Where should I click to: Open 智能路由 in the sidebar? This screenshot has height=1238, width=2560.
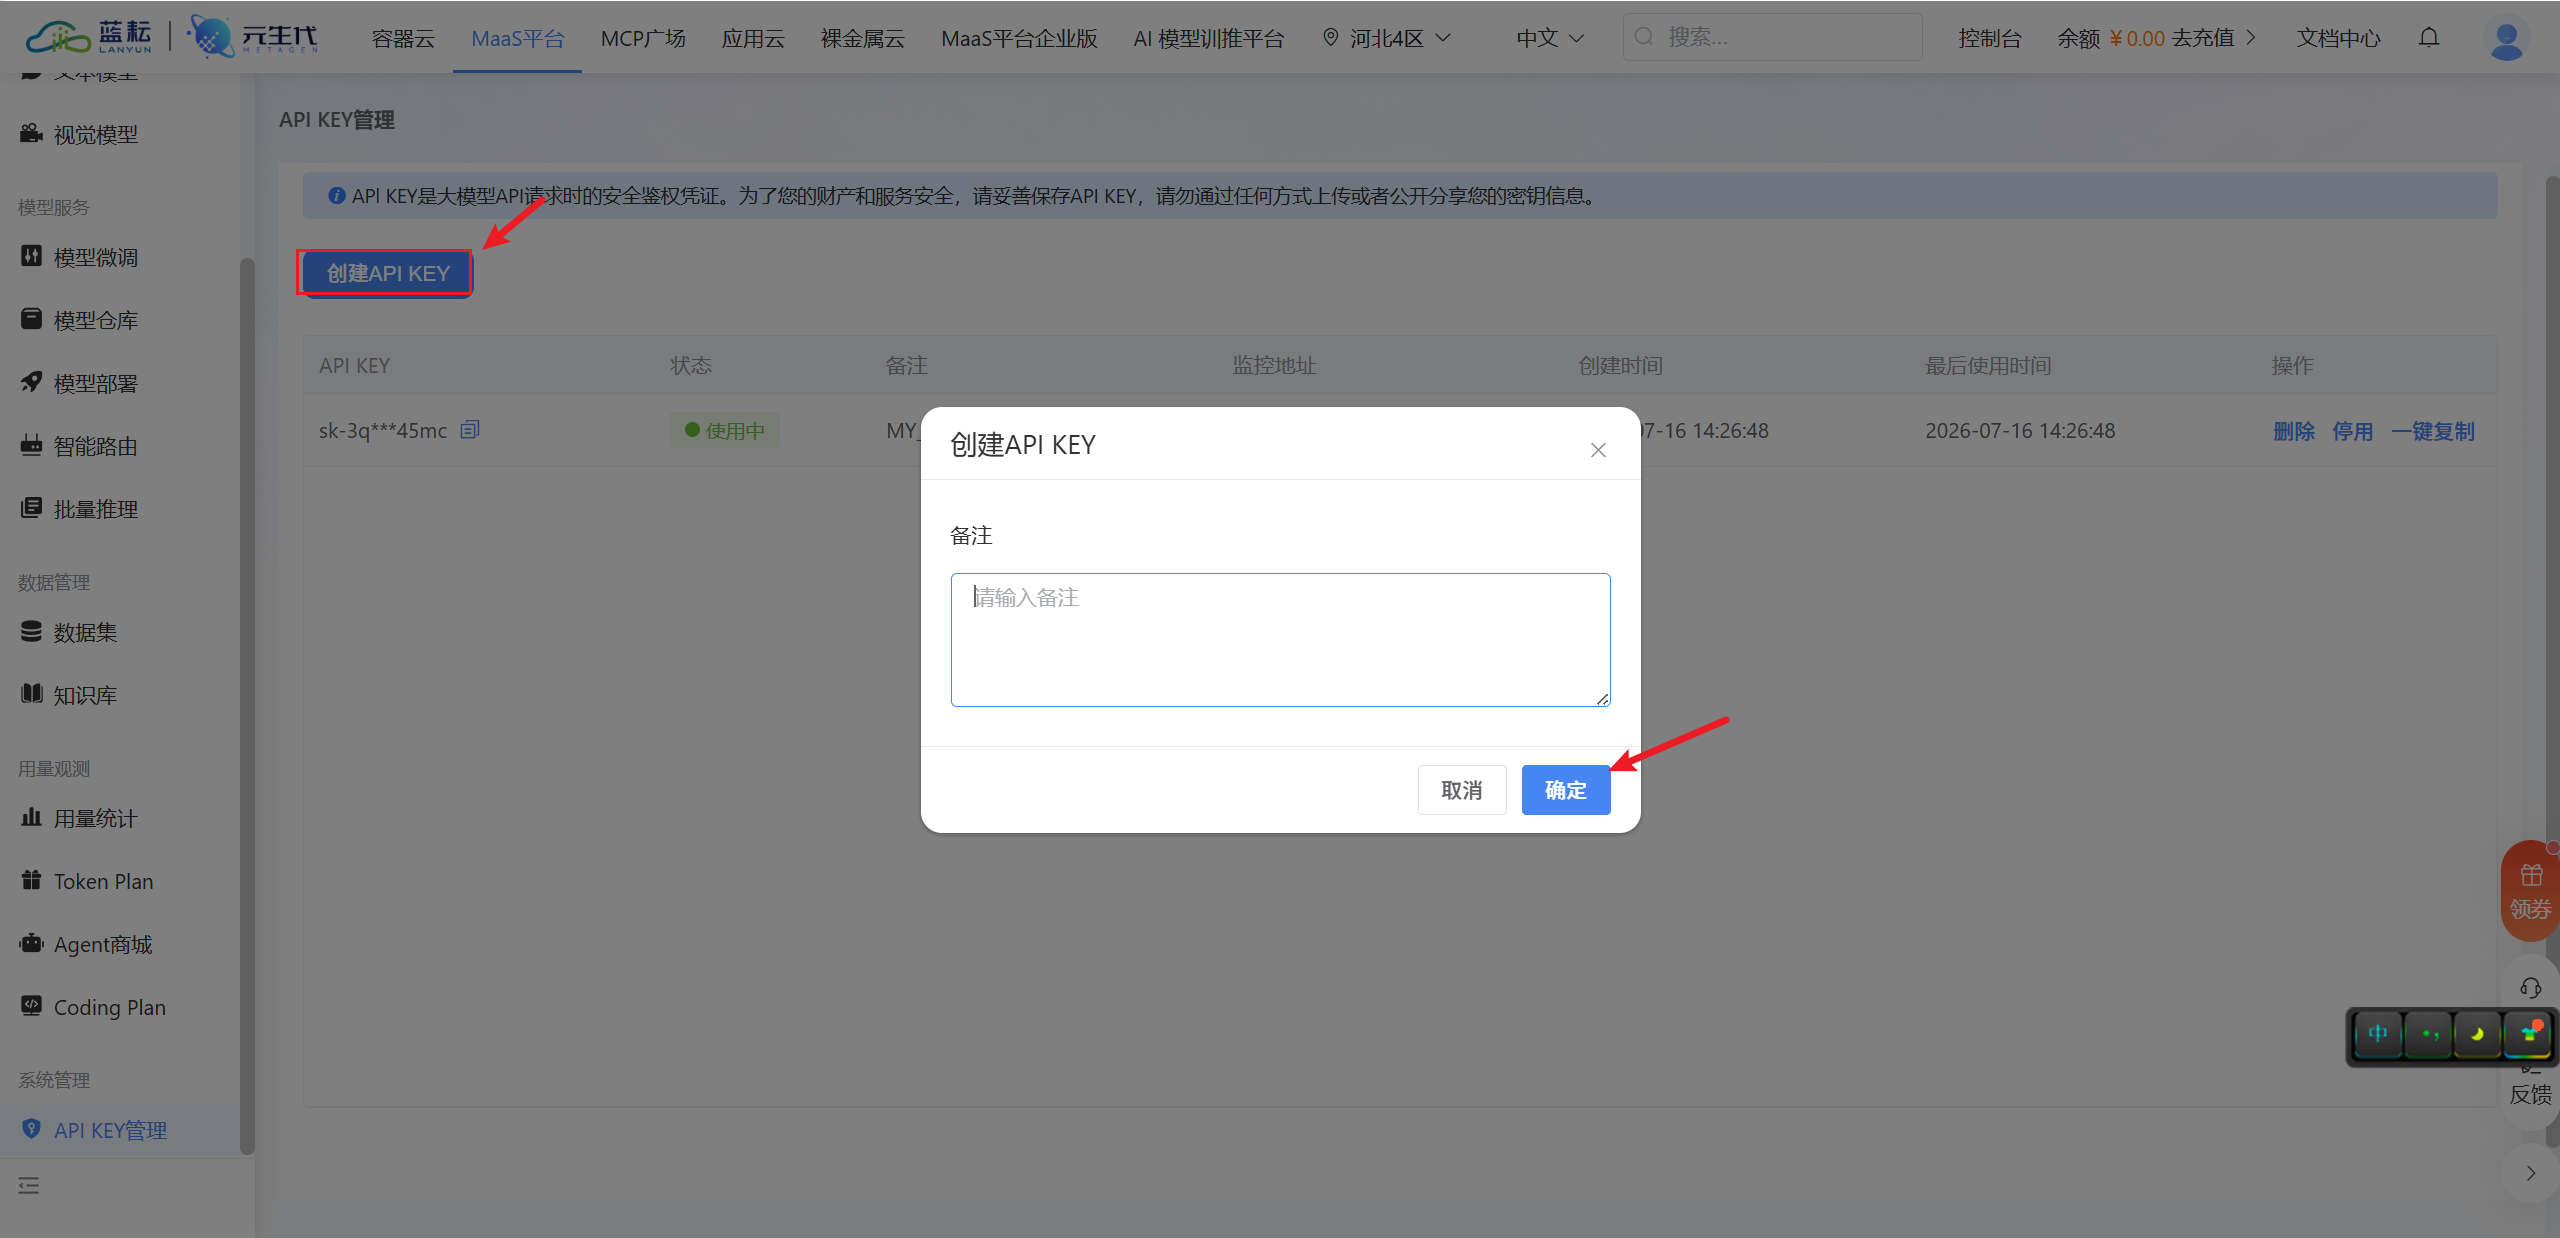(x=120, y=446)
